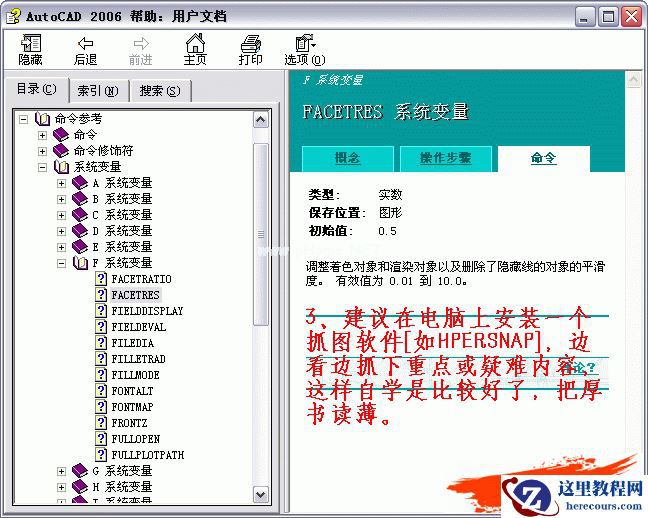Open the FACETRES topic
This screenshot has width=648, height=518.
(x=135, y=295)
